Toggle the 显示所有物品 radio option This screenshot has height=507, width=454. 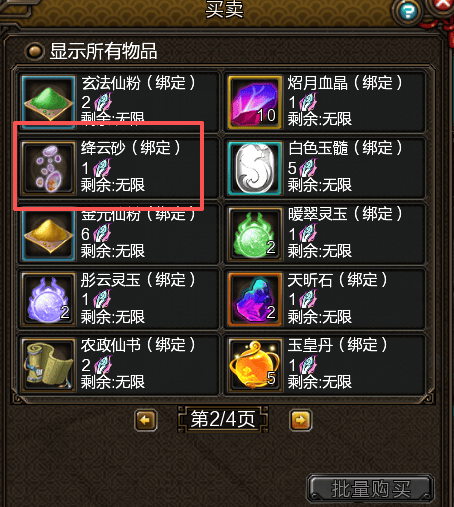[34, 52]
